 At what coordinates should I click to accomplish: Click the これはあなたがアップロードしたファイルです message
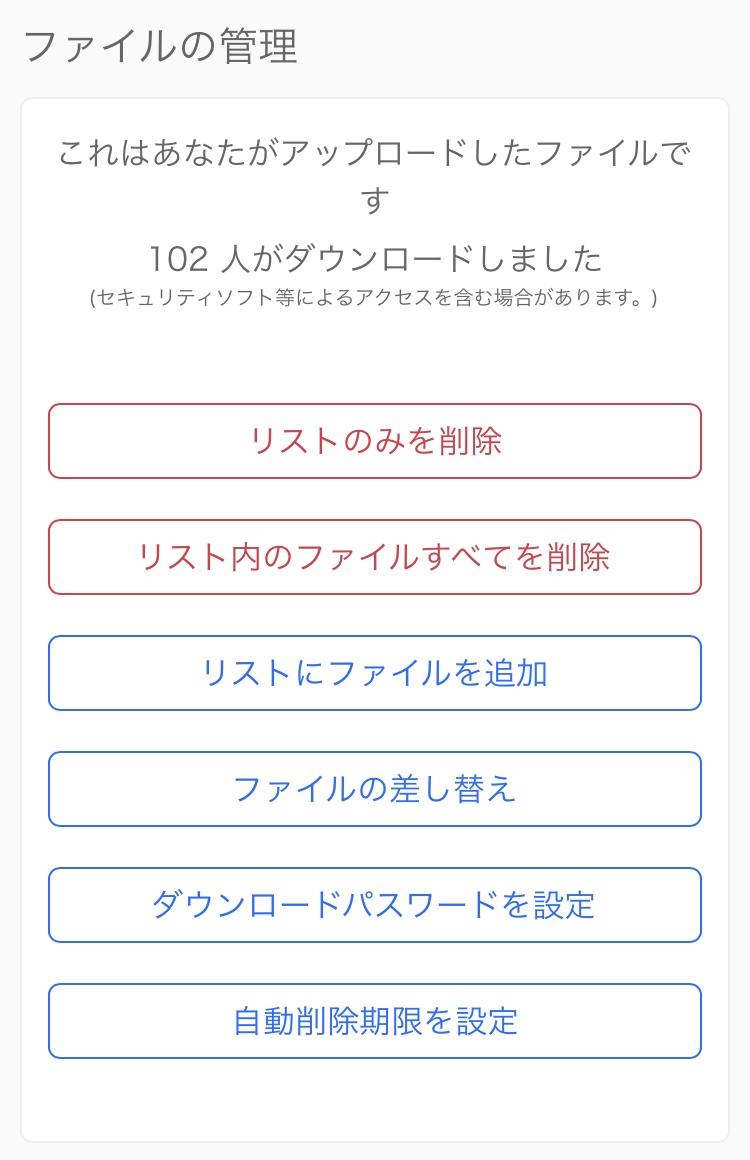[x=375, y=155]
